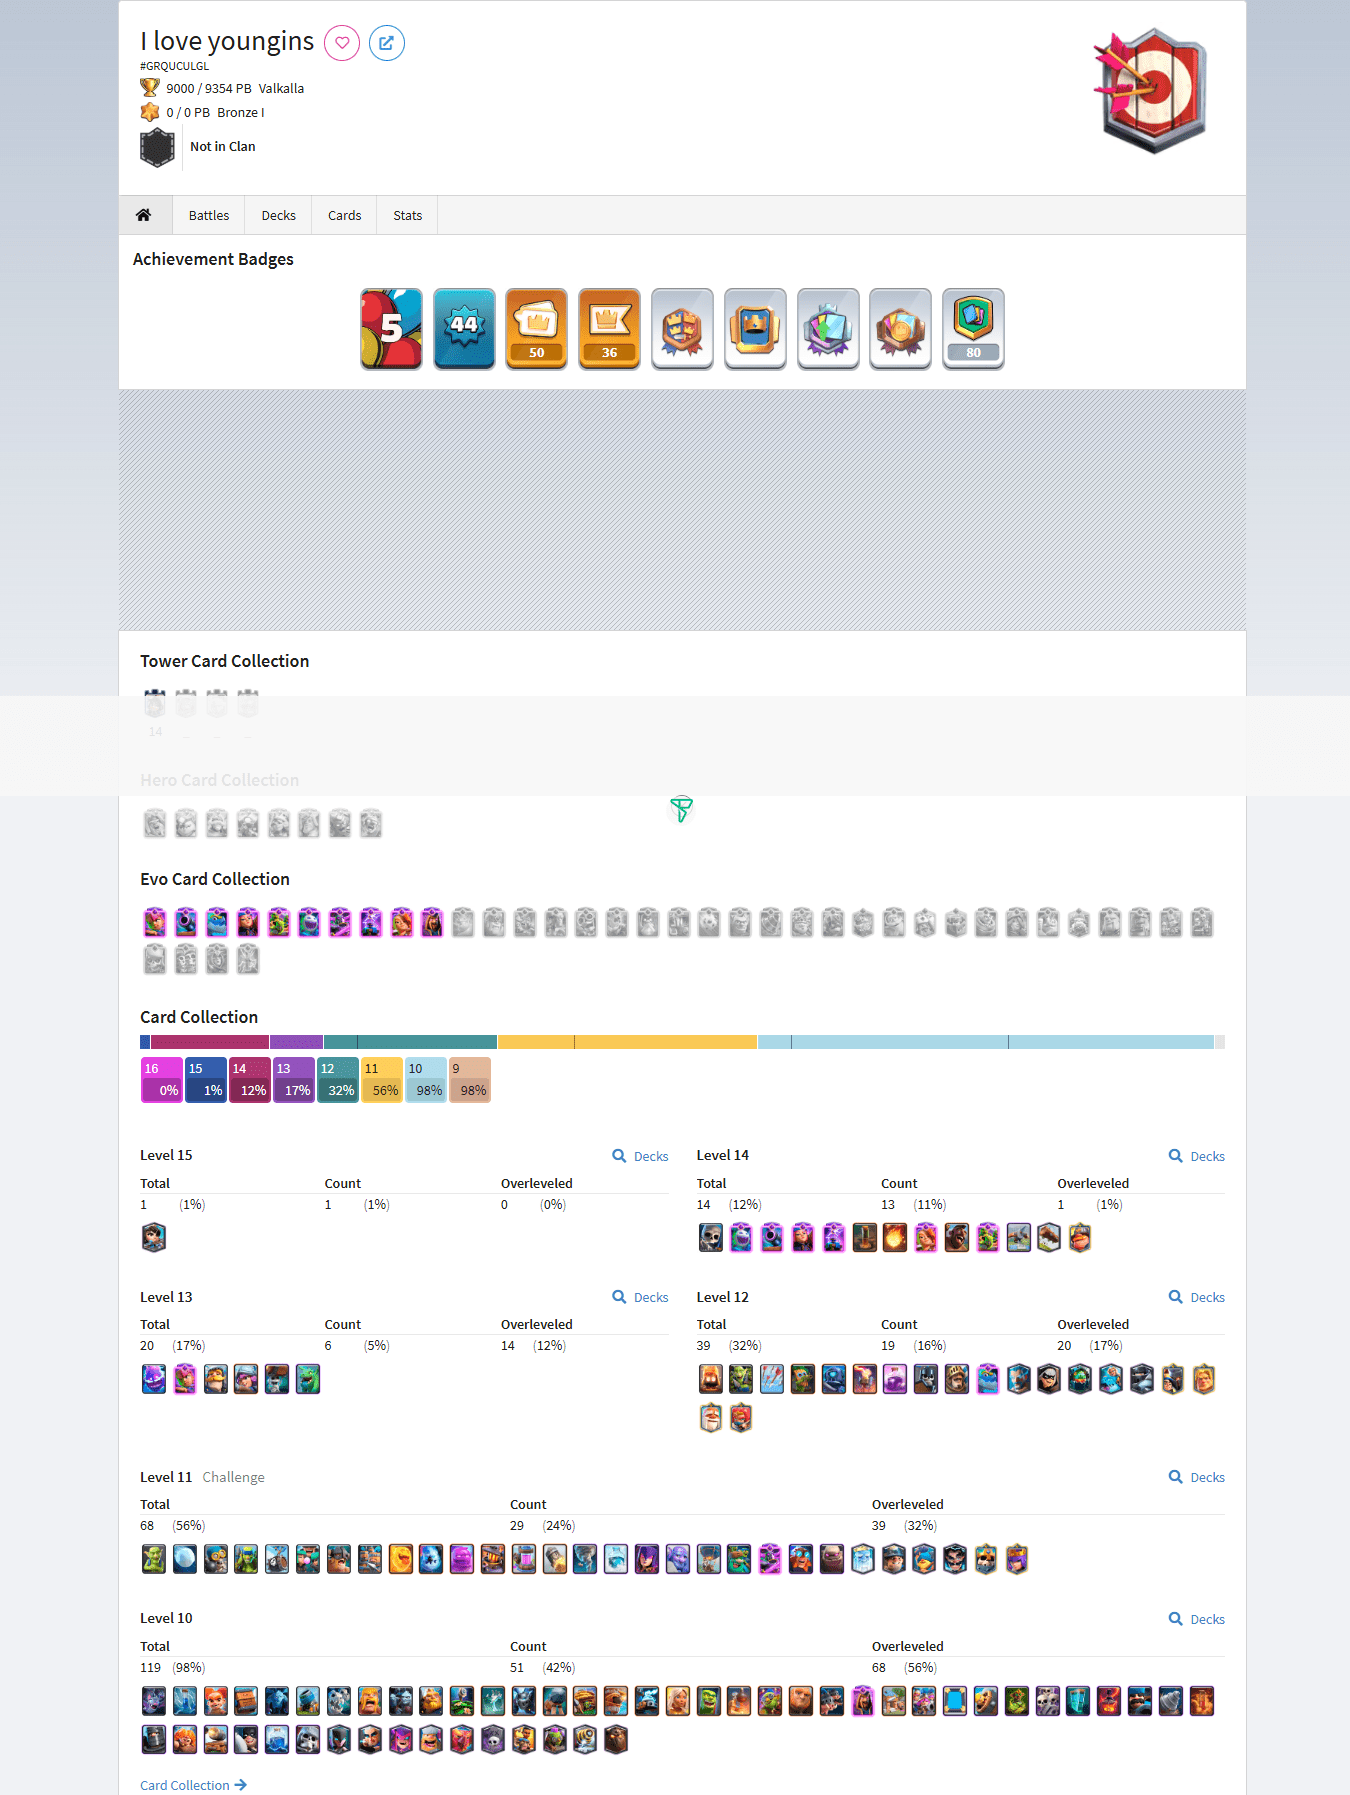The image size is (1350, 1795).
Task: Open the Cards tab
Action: point(344,215)
